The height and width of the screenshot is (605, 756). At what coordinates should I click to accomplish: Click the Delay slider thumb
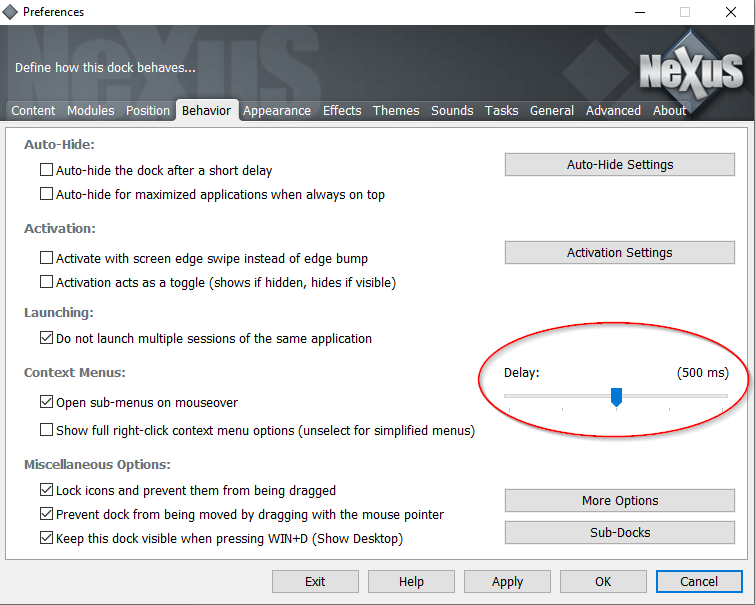(x=616, y=397)
